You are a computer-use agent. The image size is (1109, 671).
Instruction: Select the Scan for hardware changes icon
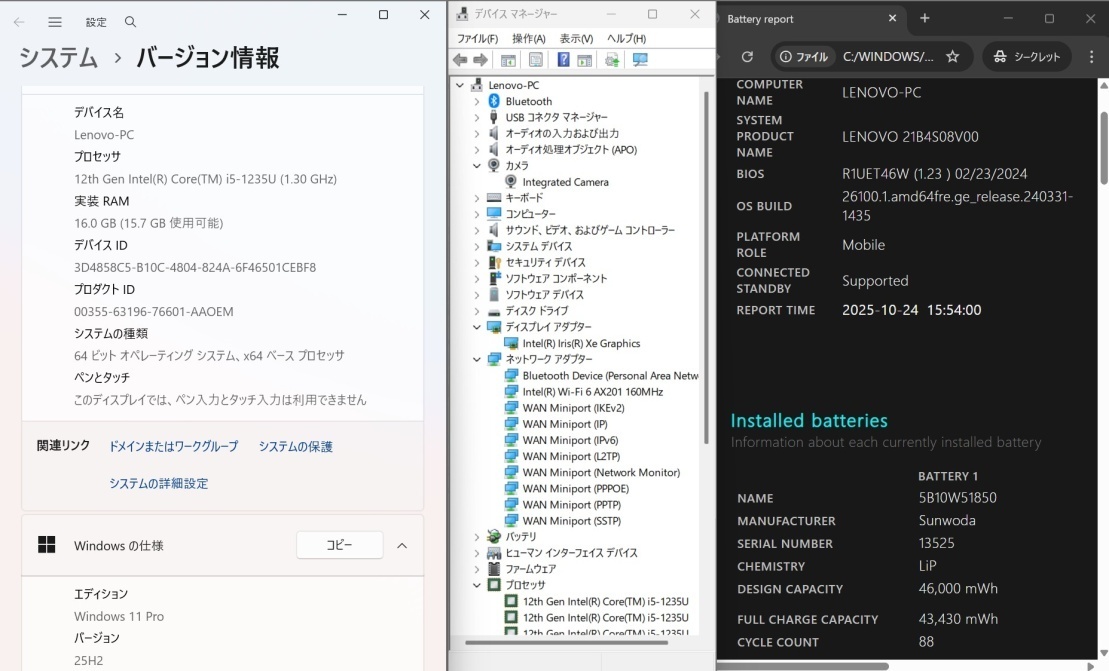[x=641, y=60]
